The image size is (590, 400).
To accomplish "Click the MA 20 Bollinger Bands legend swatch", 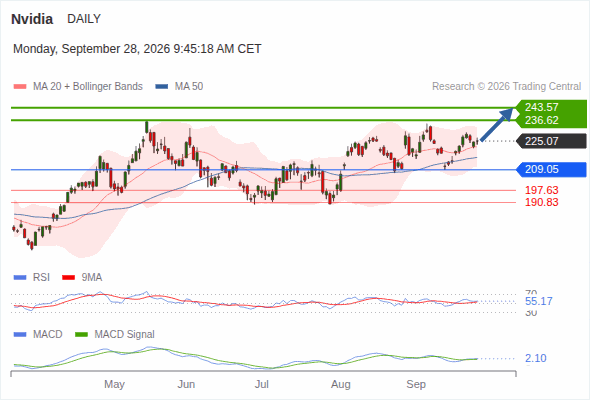I will tap(20, 87).
